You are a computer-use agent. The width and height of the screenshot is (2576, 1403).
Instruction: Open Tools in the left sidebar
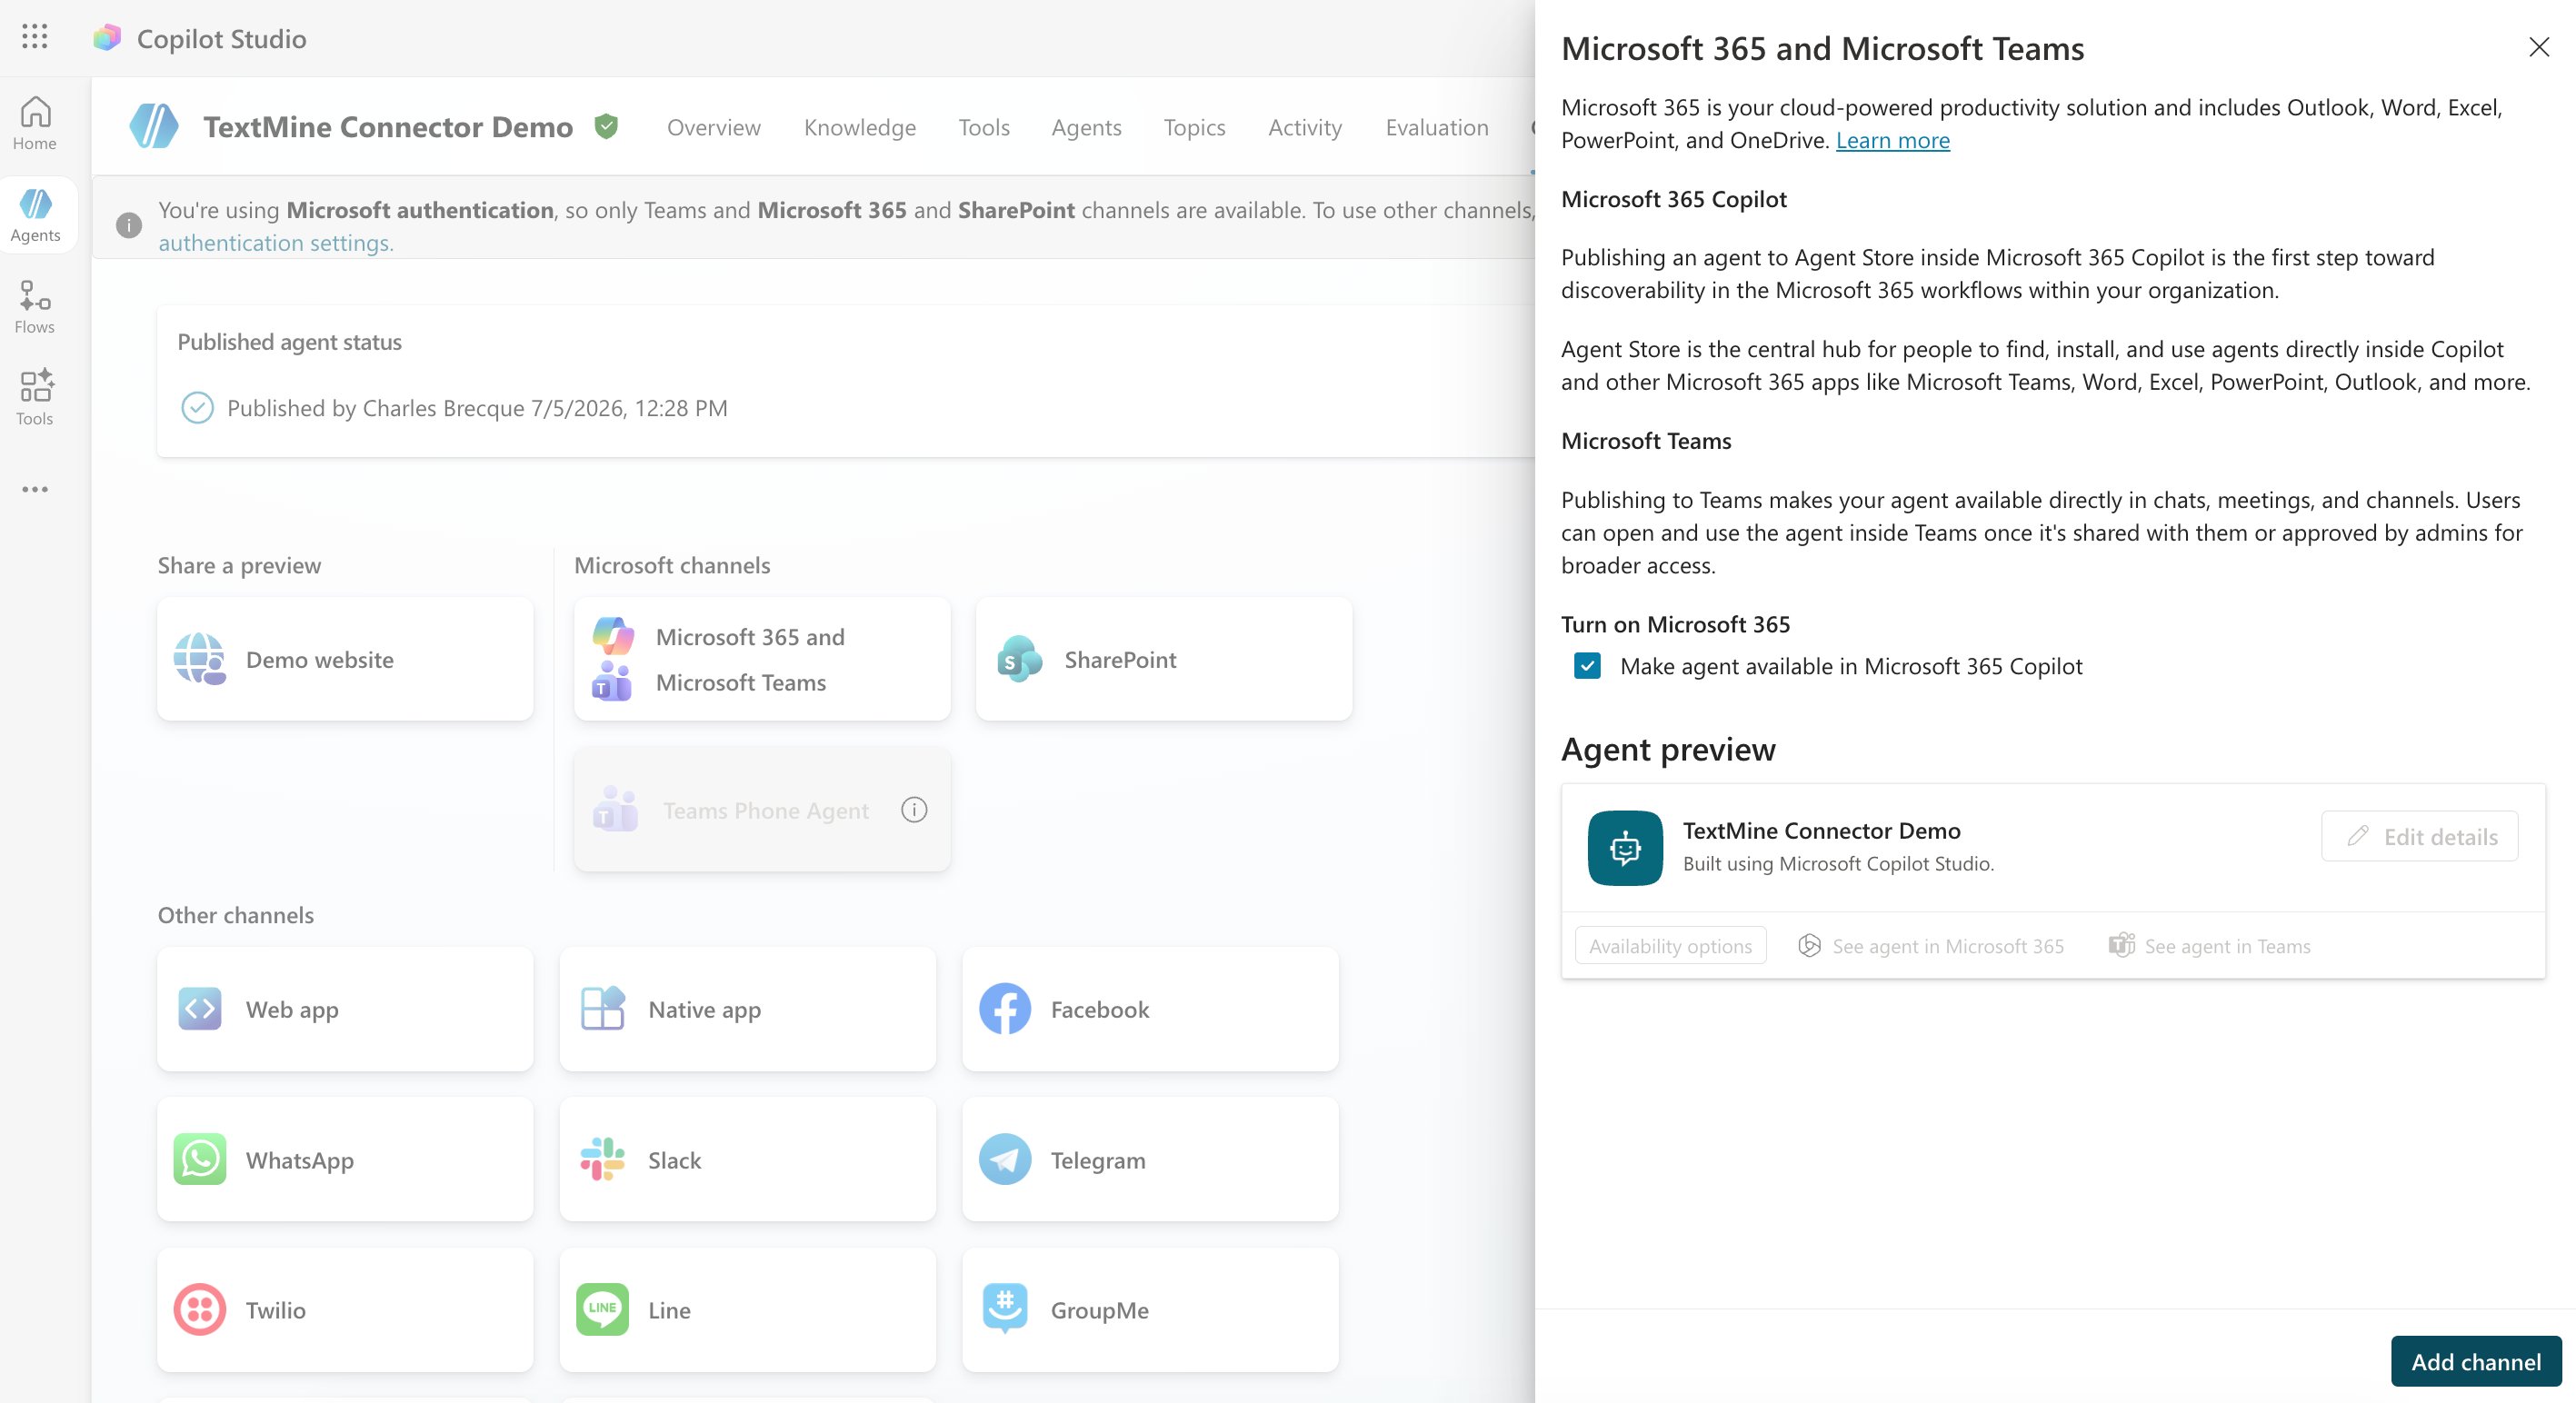coord(35,398)
